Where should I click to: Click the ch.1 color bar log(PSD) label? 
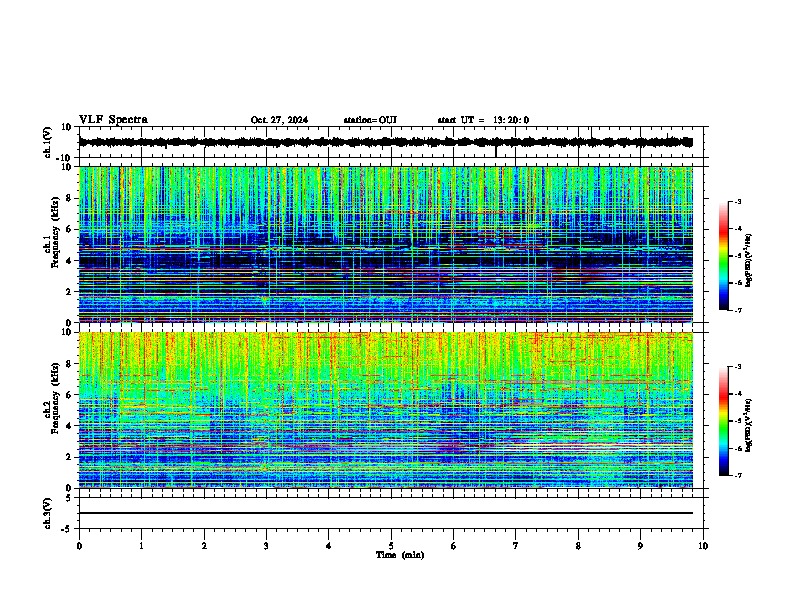point(749,260)
